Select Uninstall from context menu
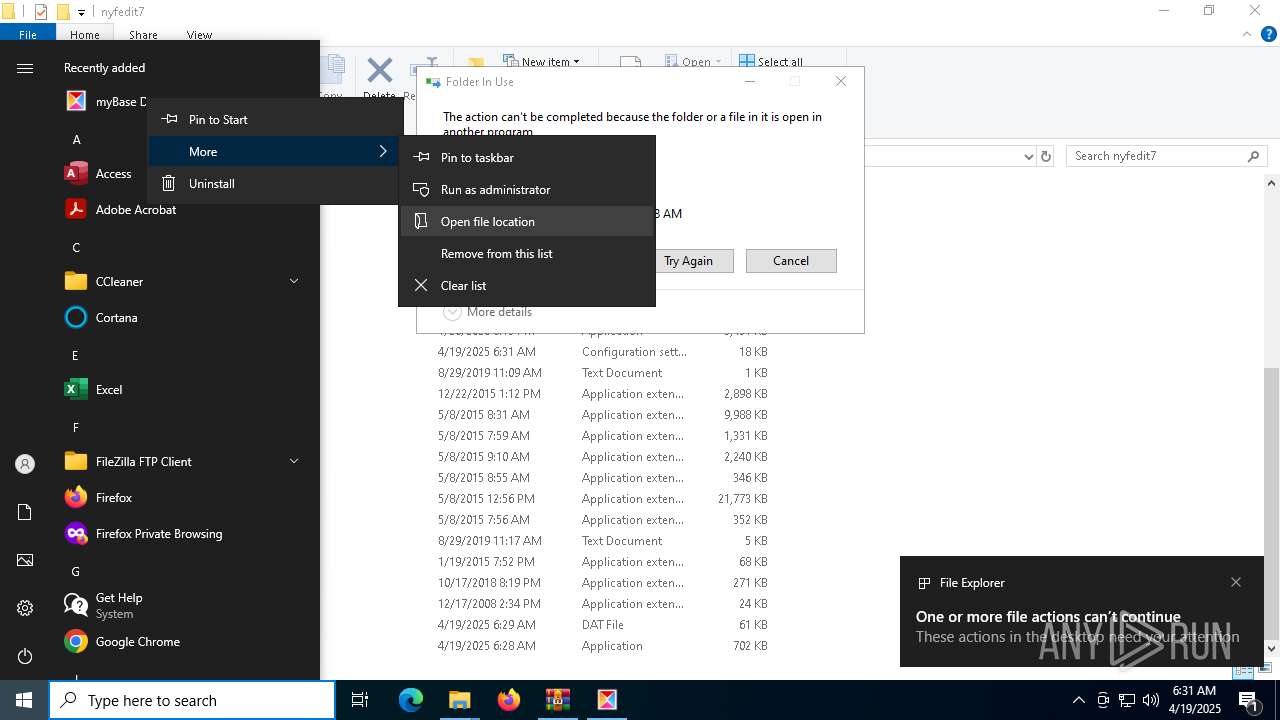 point(274,183)
